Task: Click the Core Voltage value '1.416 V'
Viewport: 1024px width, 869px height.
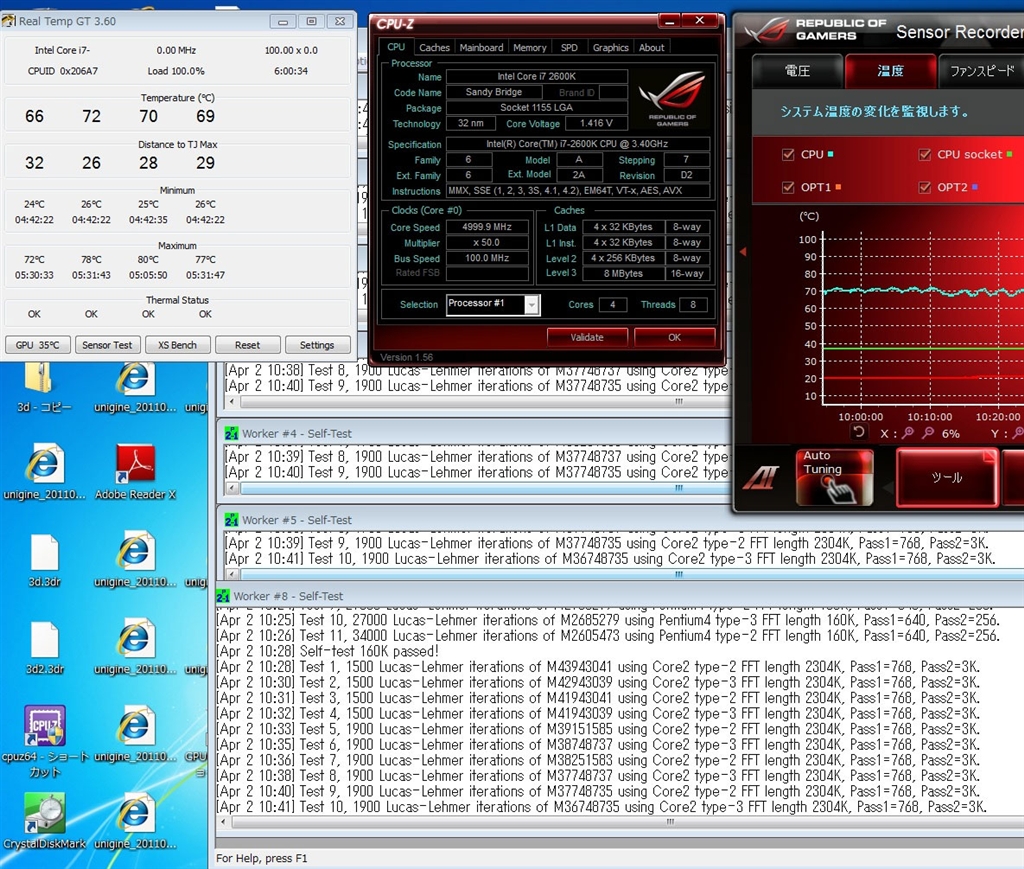Action: pos(596,123)
